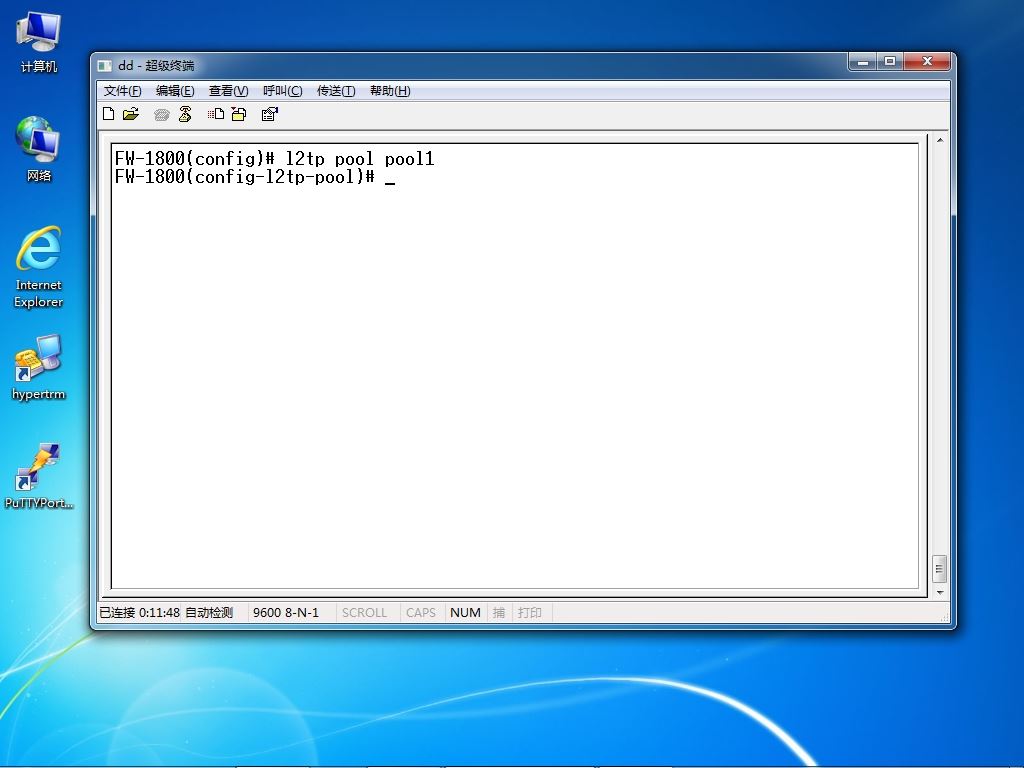Click the Call (connect) phone icon

click(x=161, y=115)
